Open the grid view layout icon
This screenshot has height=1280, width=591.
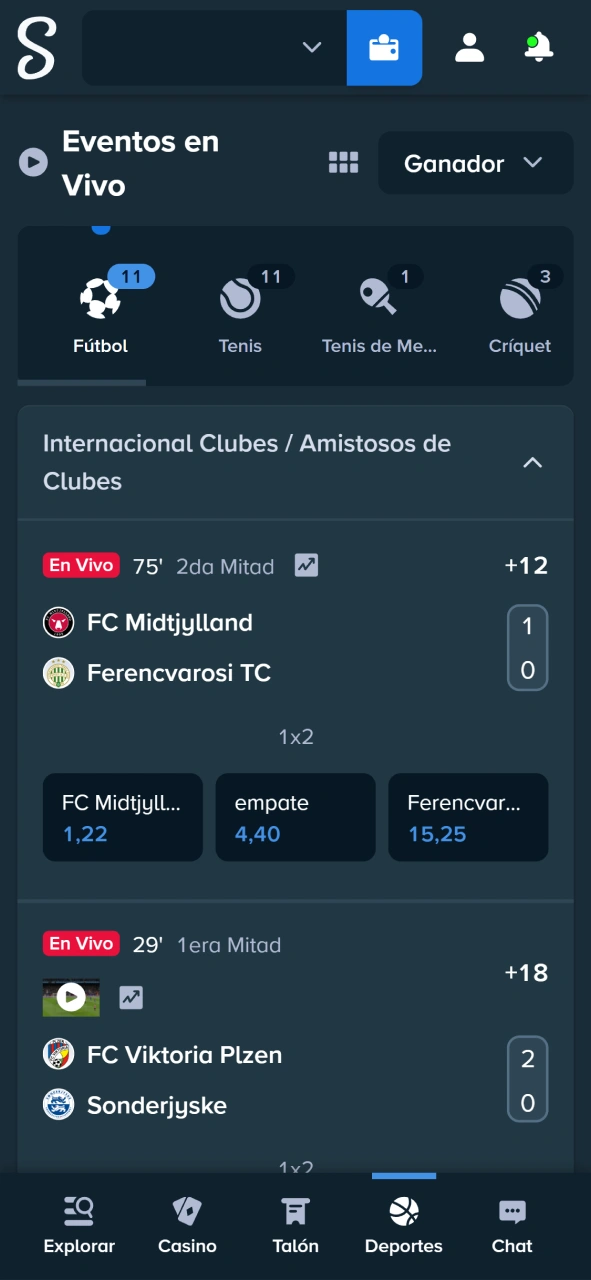[x=343, y=162]
